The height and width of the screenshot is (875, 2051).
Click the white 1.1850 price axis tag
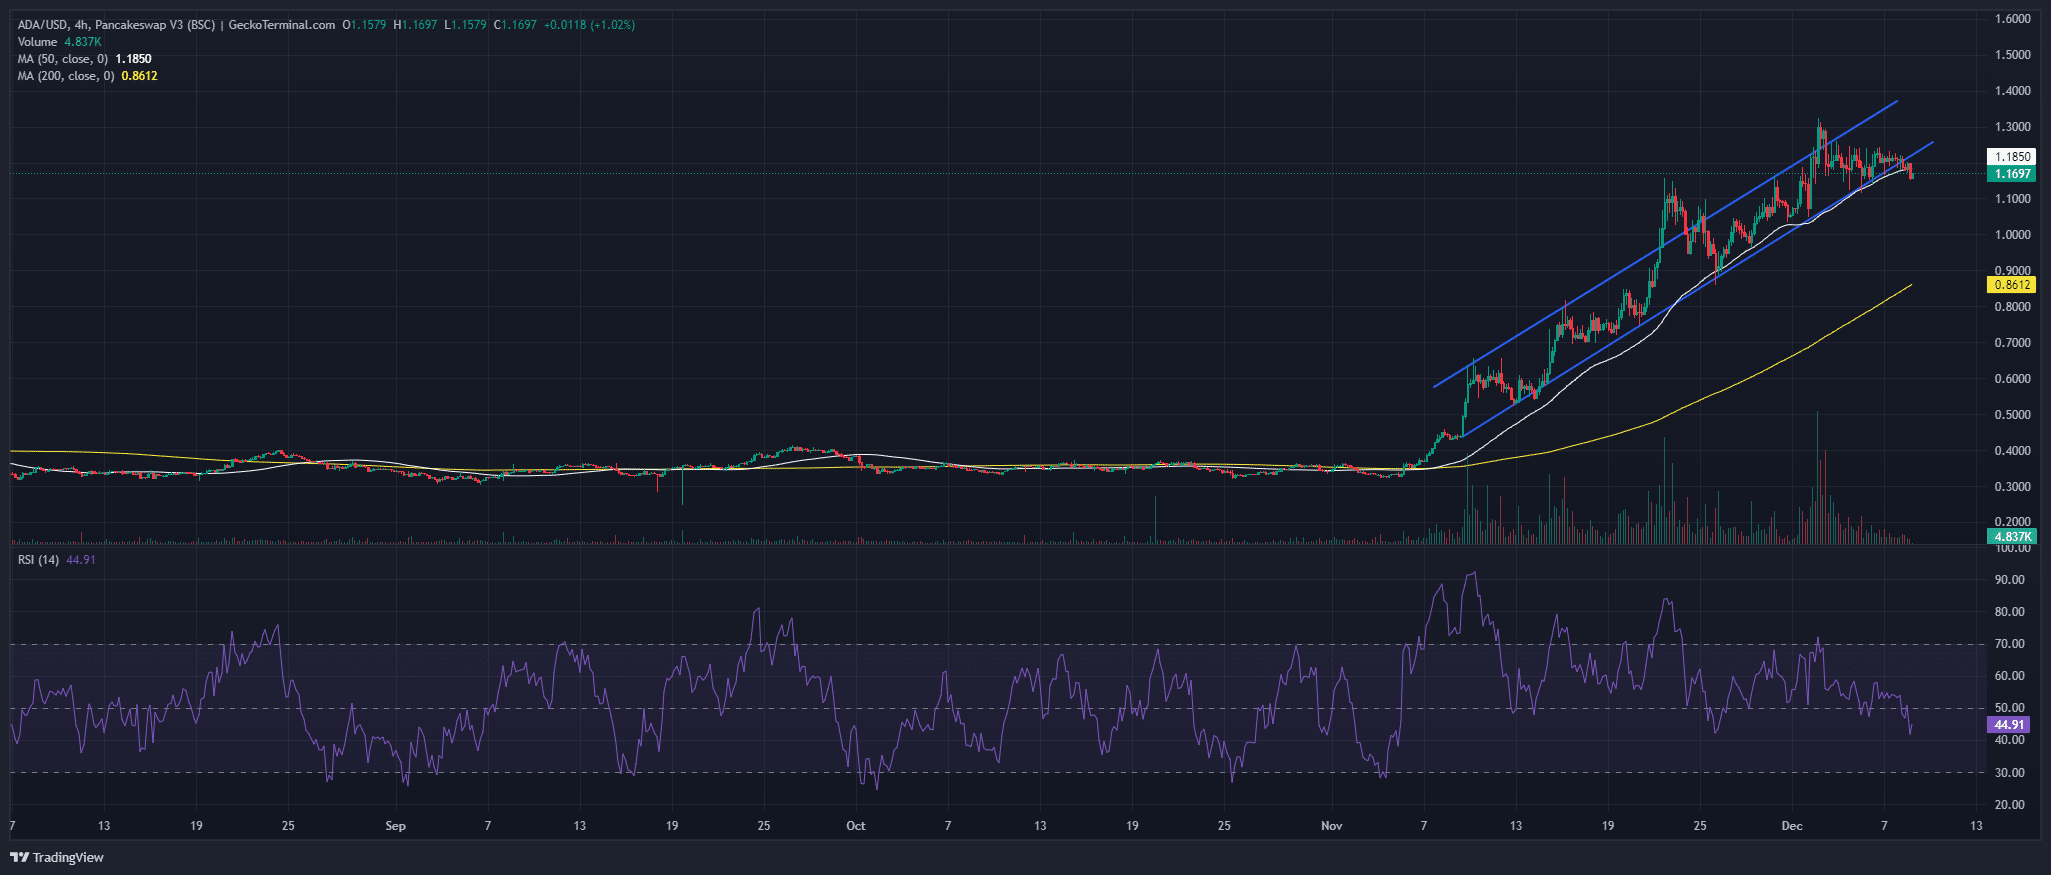(2012, 157)
